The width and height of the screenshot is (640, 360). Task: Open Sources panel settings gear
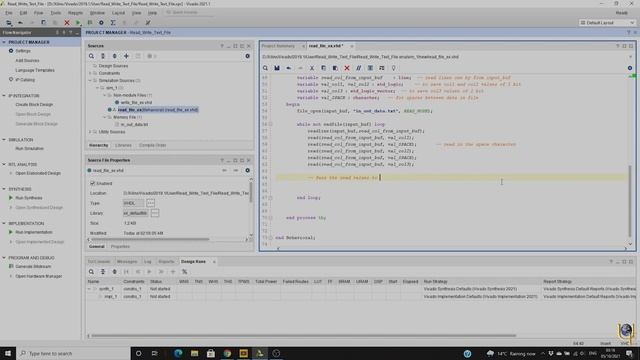pyautogui.click(x=247, y=56)
